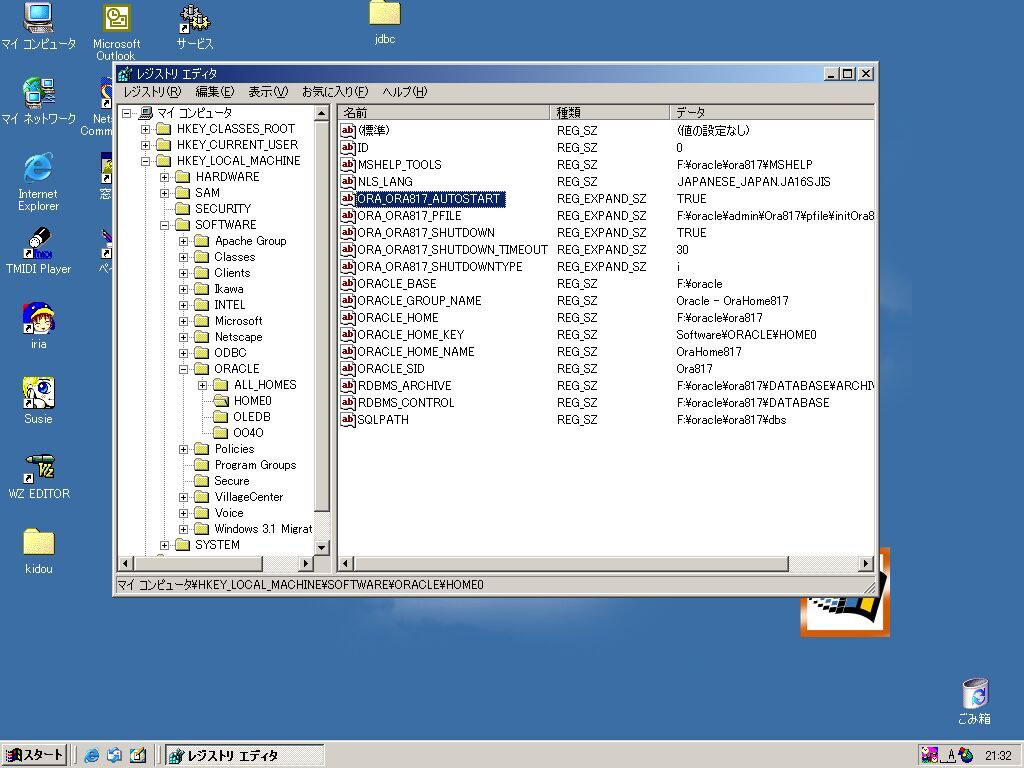1024x768 pixels.
Task: Select the RDBMS_ARCHIVE value
Action: click(x=404, y=386)
